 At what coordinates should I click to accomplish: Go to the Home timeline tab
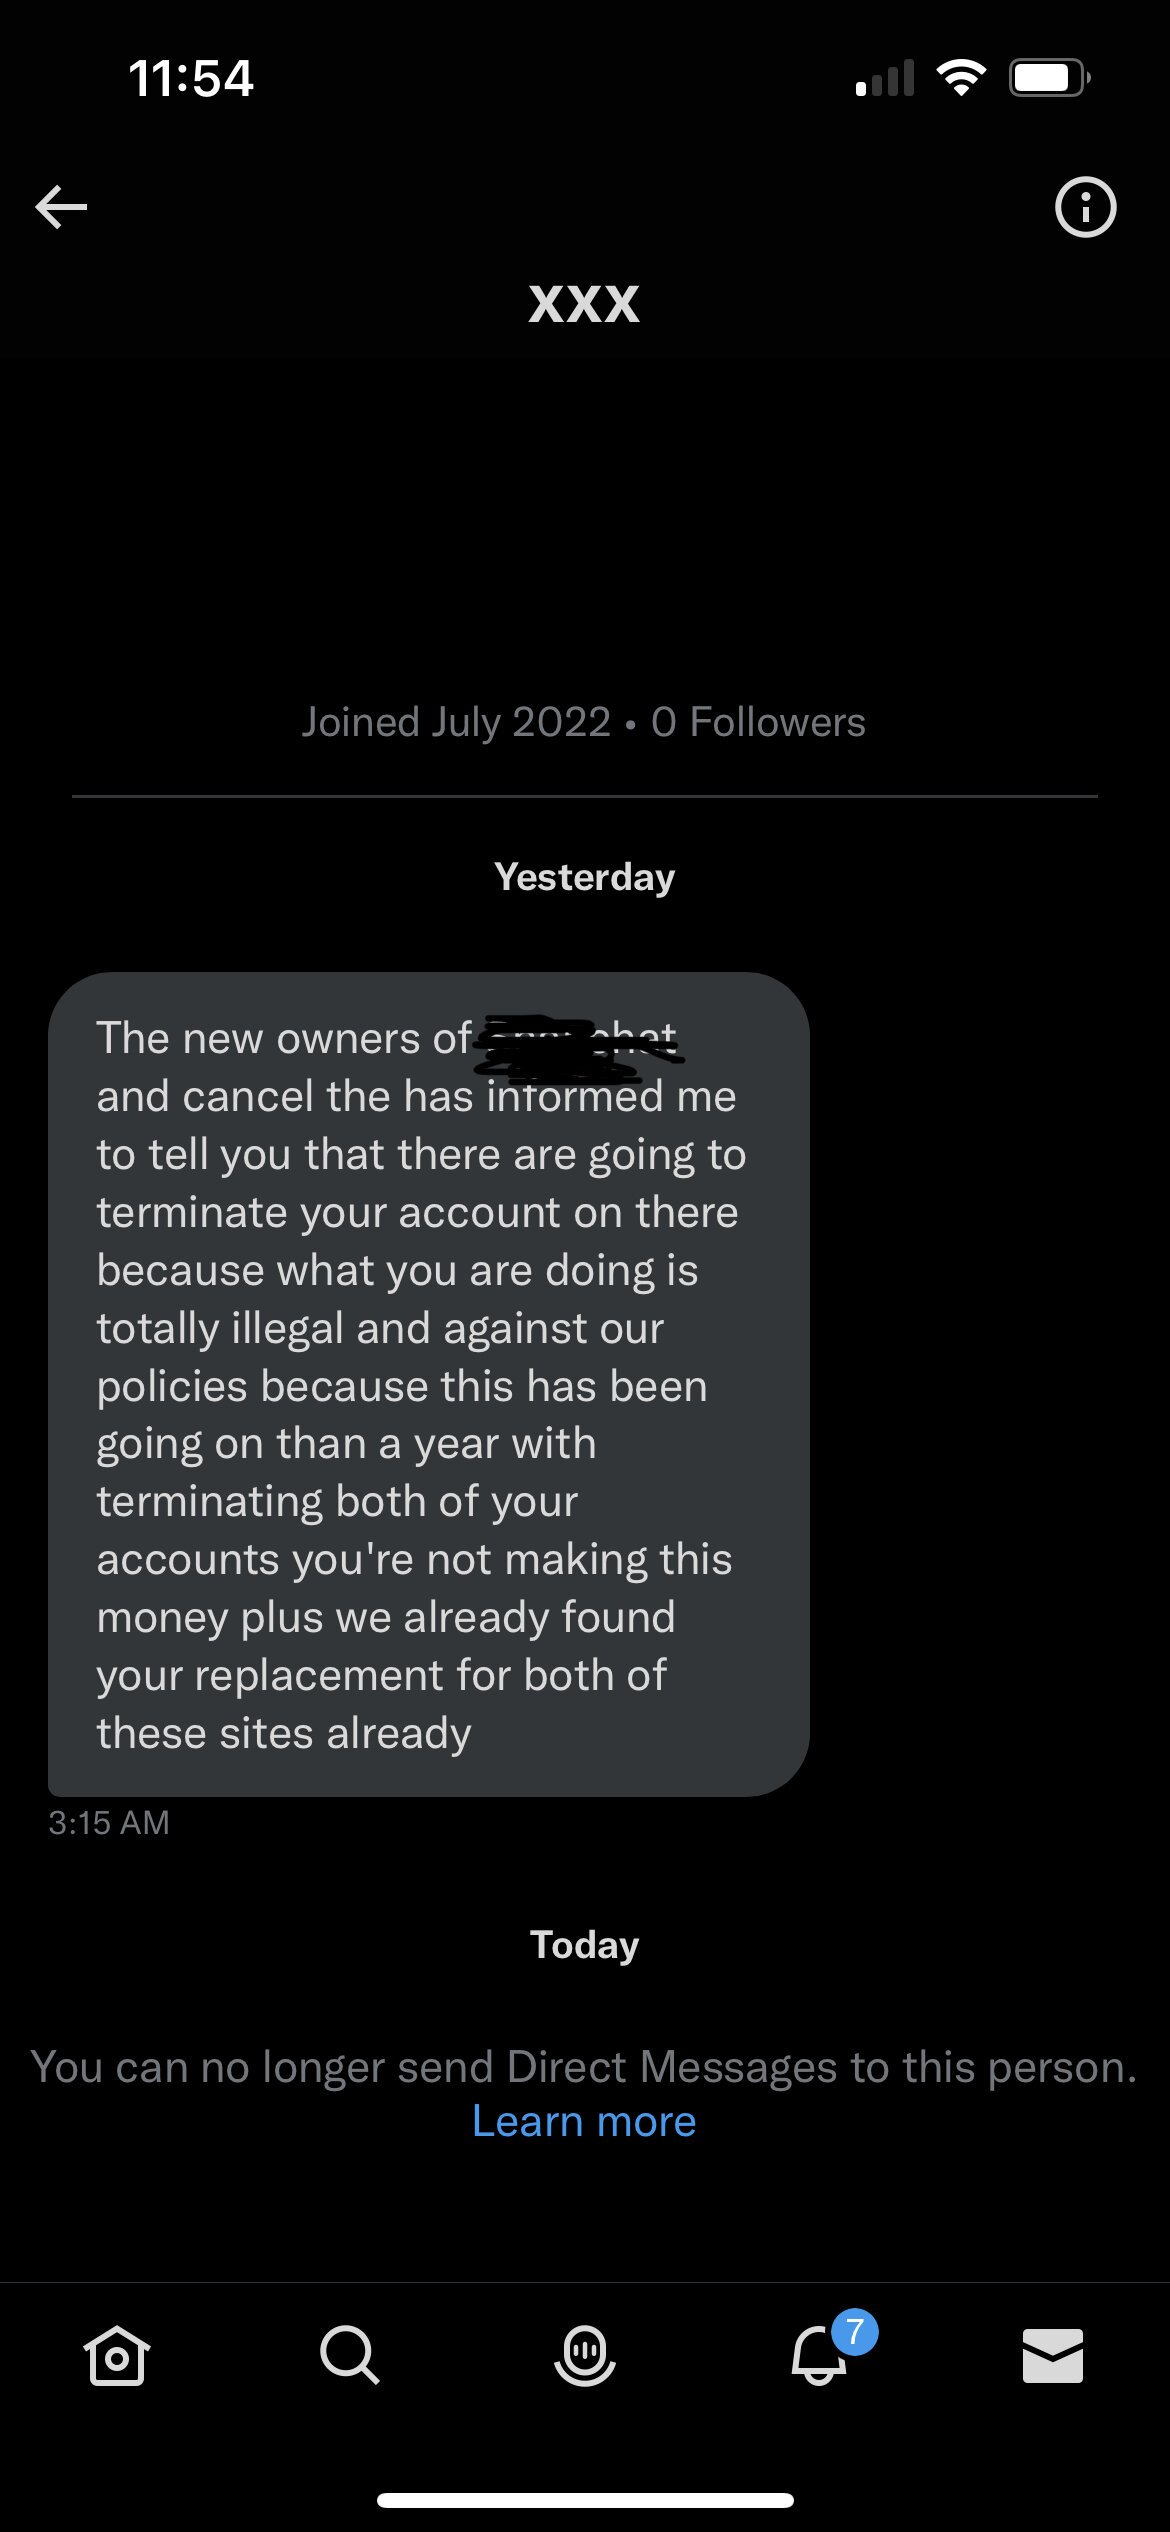[x=117, y=2355]
